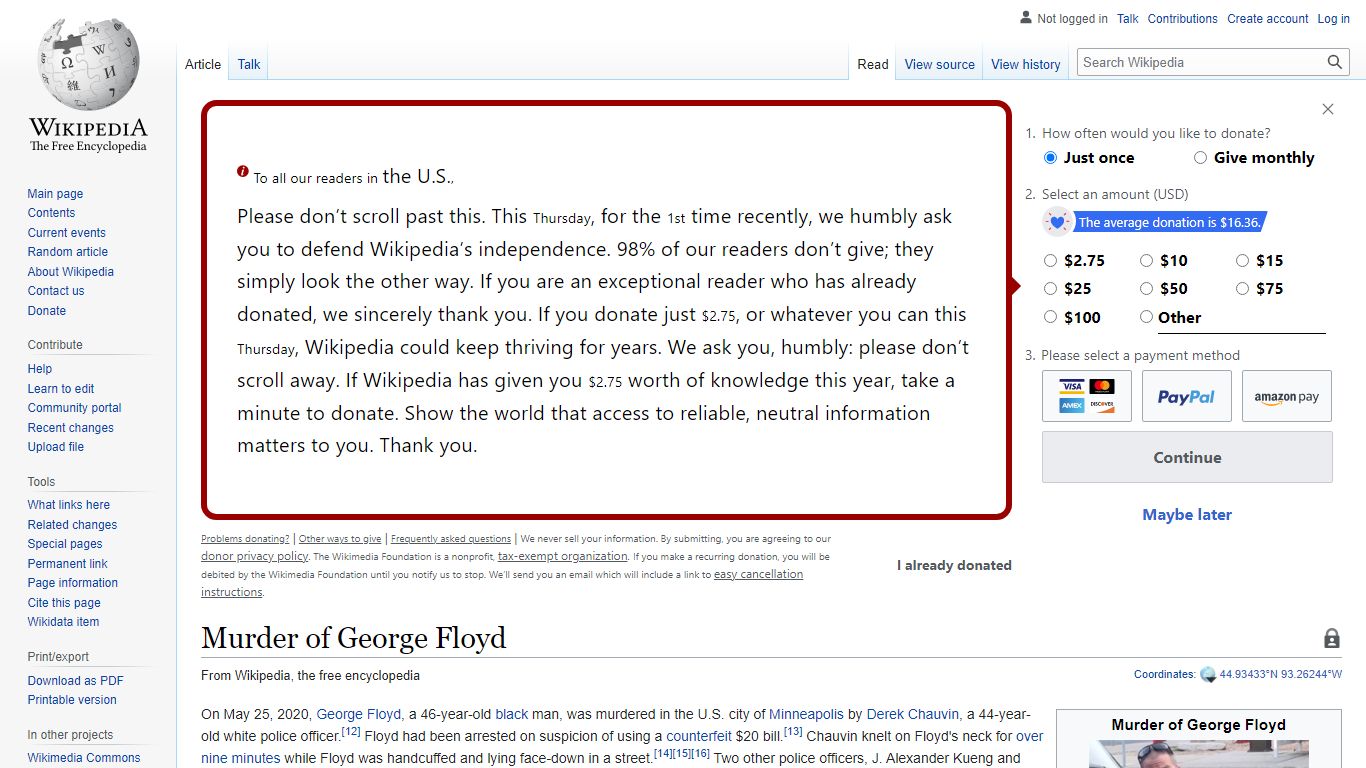The height and width of the screenshot is (768, 1366).
Task: Choose Amazon Pay payment method
Action: 1287,396
